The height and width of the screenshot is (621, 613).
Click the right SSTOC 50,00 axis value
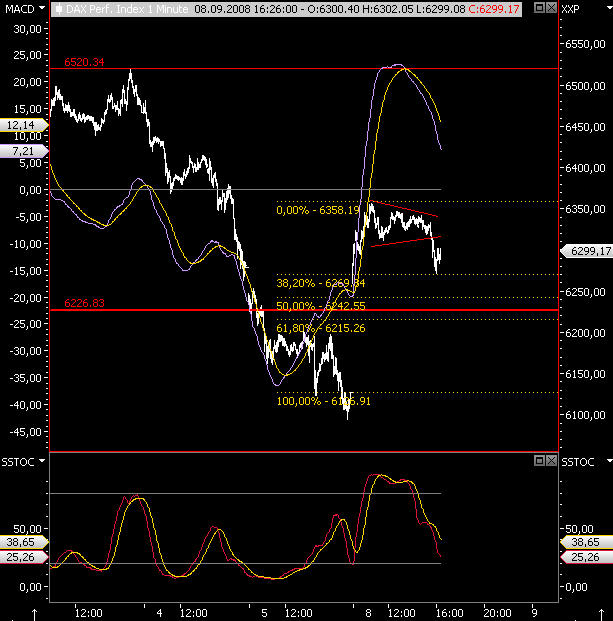tap(579, 529)
